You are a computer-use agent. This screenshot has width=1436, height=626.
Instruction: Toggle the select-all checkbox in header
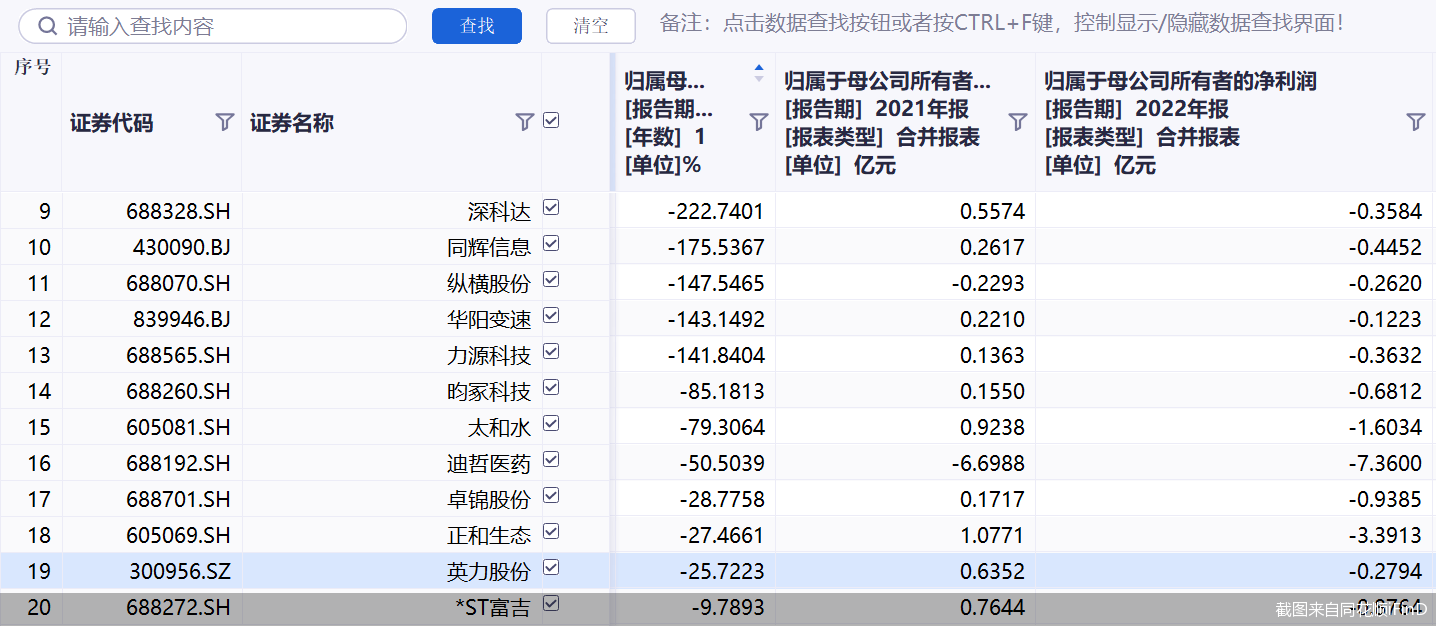point(551,120)
